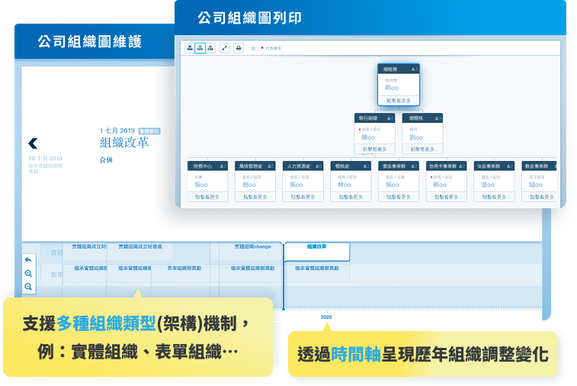
Task: Click the name 郭oo on the 總經理 card
Action: pyautogui.click(x=392, y=88)
